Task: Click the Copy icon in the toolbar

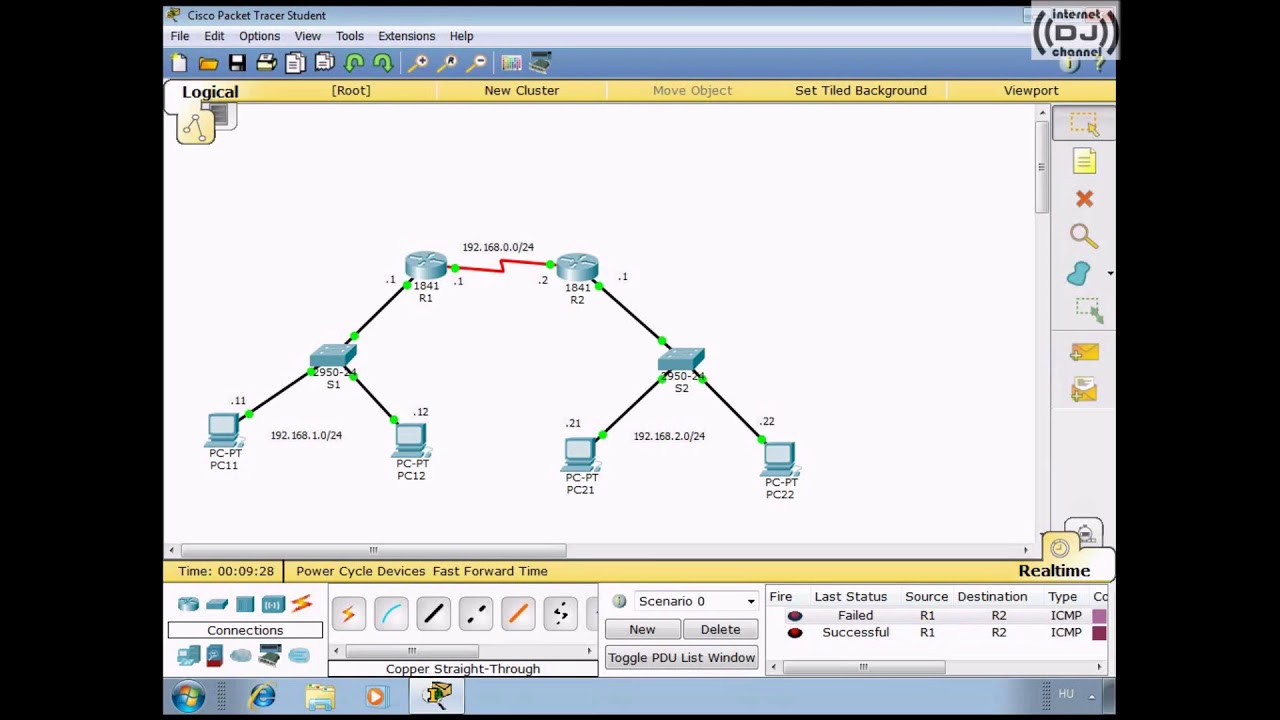Action: 295,63
